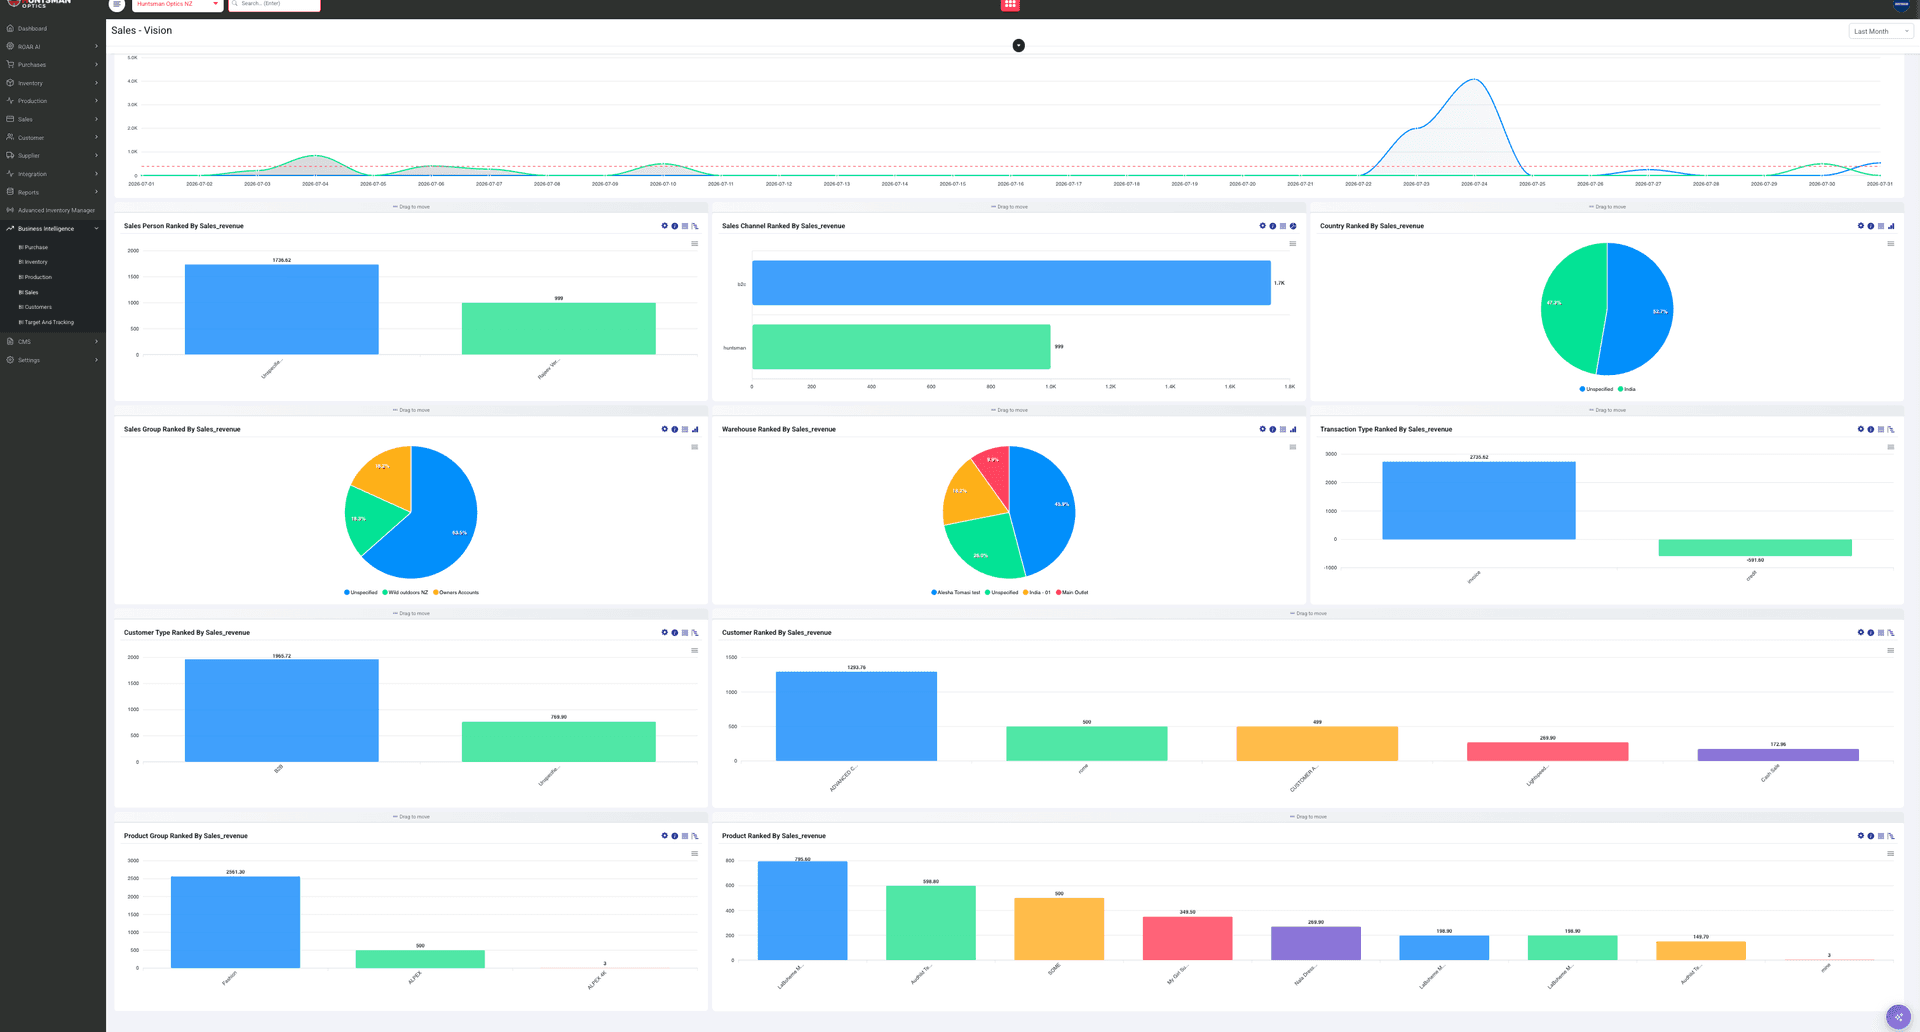
Task: Open BI Target And Tracking submenu item
Action: point(46,322)
